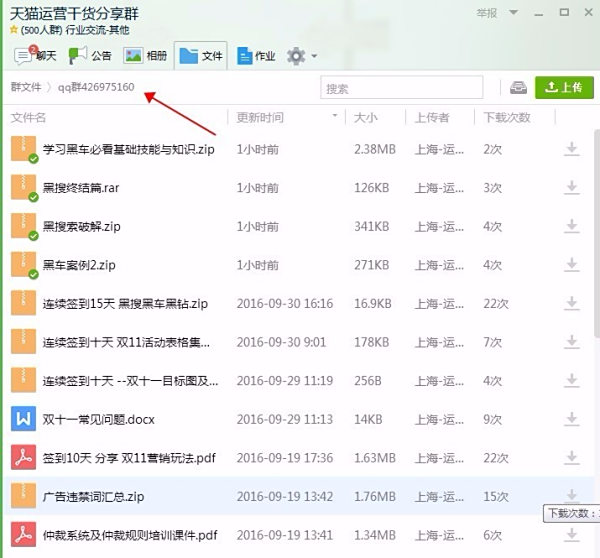Download 连续签到15天 黑搜黑车黑钻.zip

pyautogui.click(x=572, y=303)
